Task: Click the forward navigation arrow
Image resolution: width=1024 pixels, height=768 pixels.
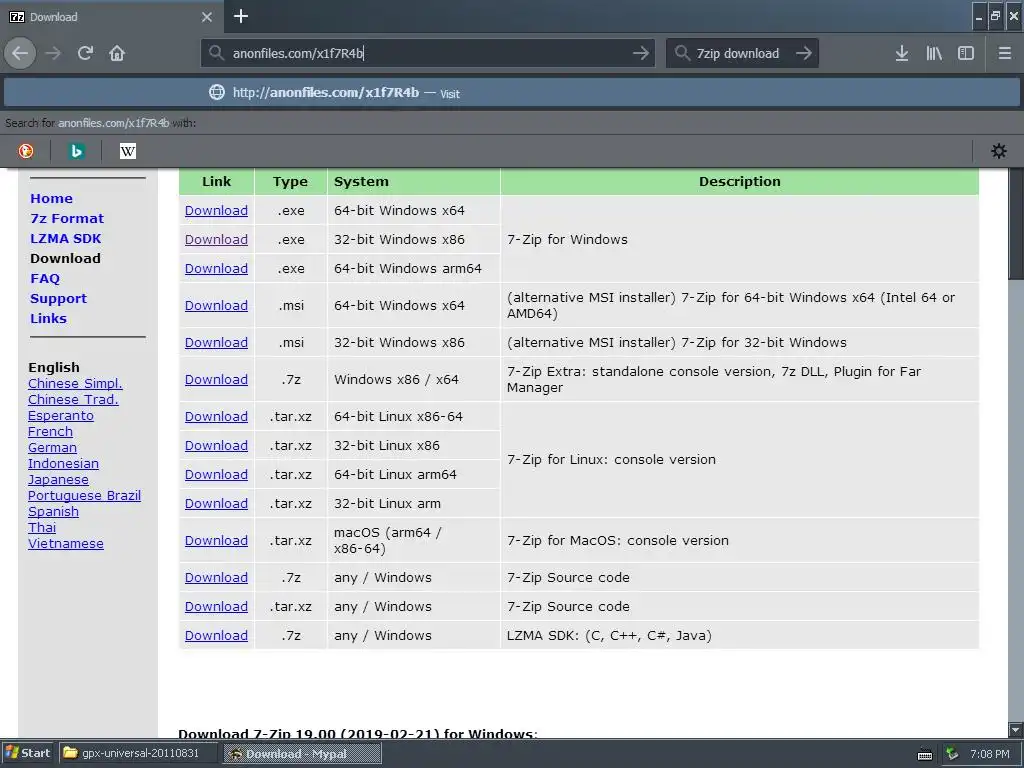Action: click(x=53, y=53)
